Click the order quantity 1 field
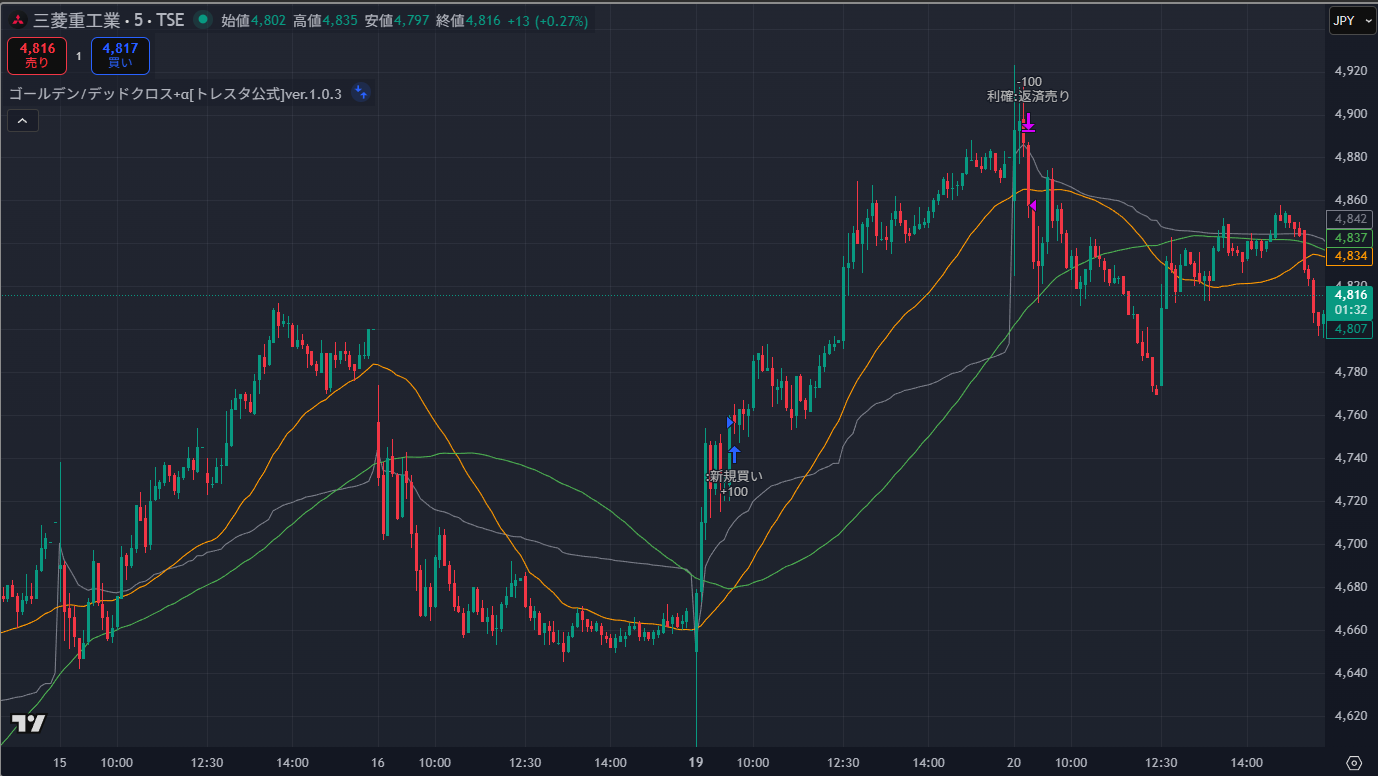1378x776 pixels. (x=78, y=56)
